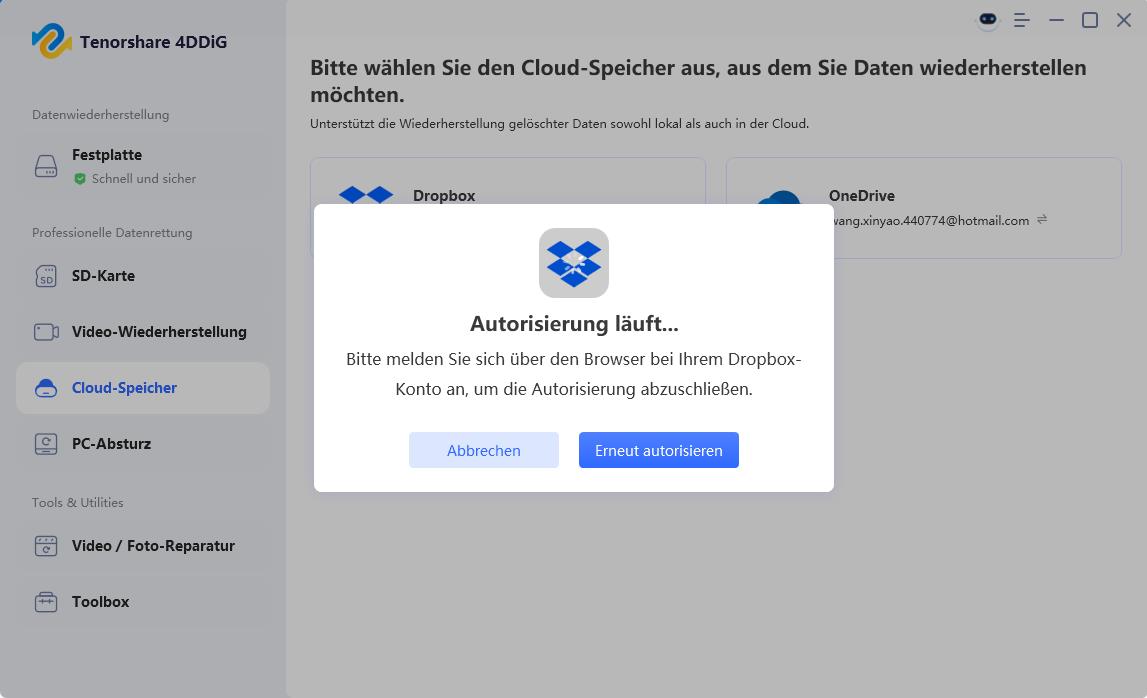Screen dimensions: 1147x698
Task: Click the green check badge under Festplatte
Action: click(81, 178)
